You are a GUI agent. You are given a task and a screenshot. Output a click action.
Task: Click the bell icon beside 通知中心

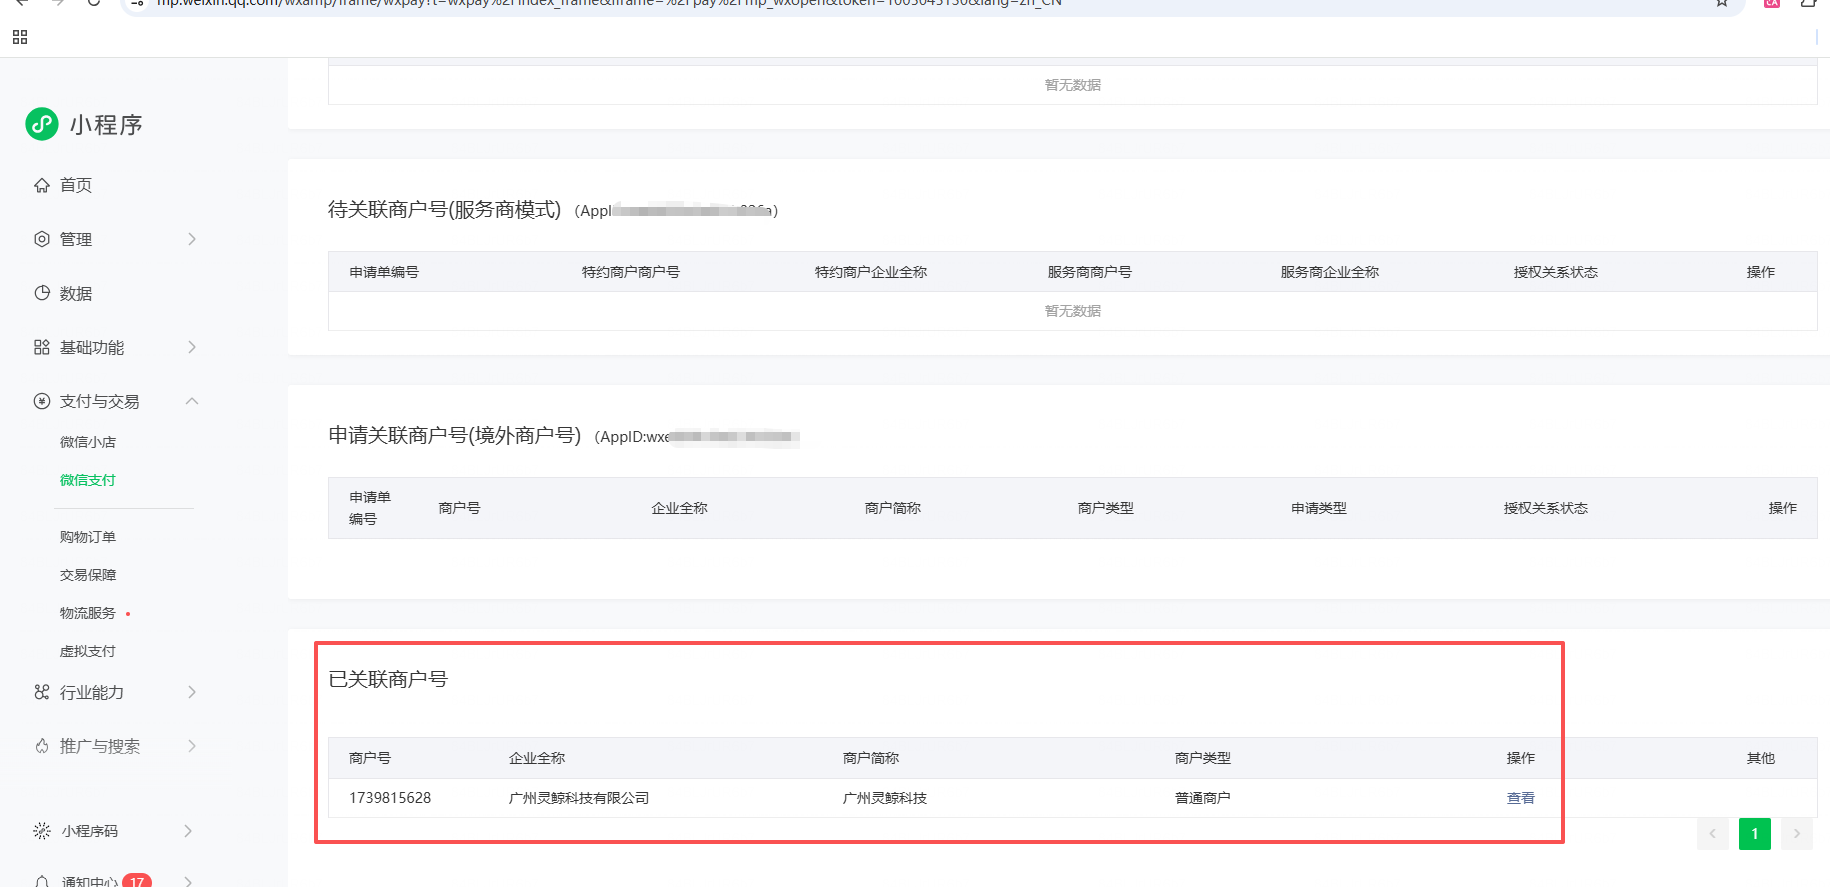click(x=42, y=881)
